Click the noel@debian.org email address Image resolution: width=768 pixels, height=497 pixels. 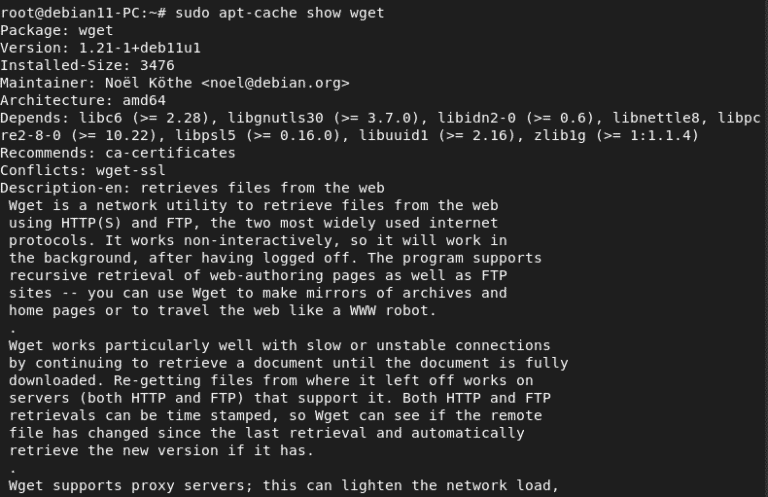tap(275, 83)
